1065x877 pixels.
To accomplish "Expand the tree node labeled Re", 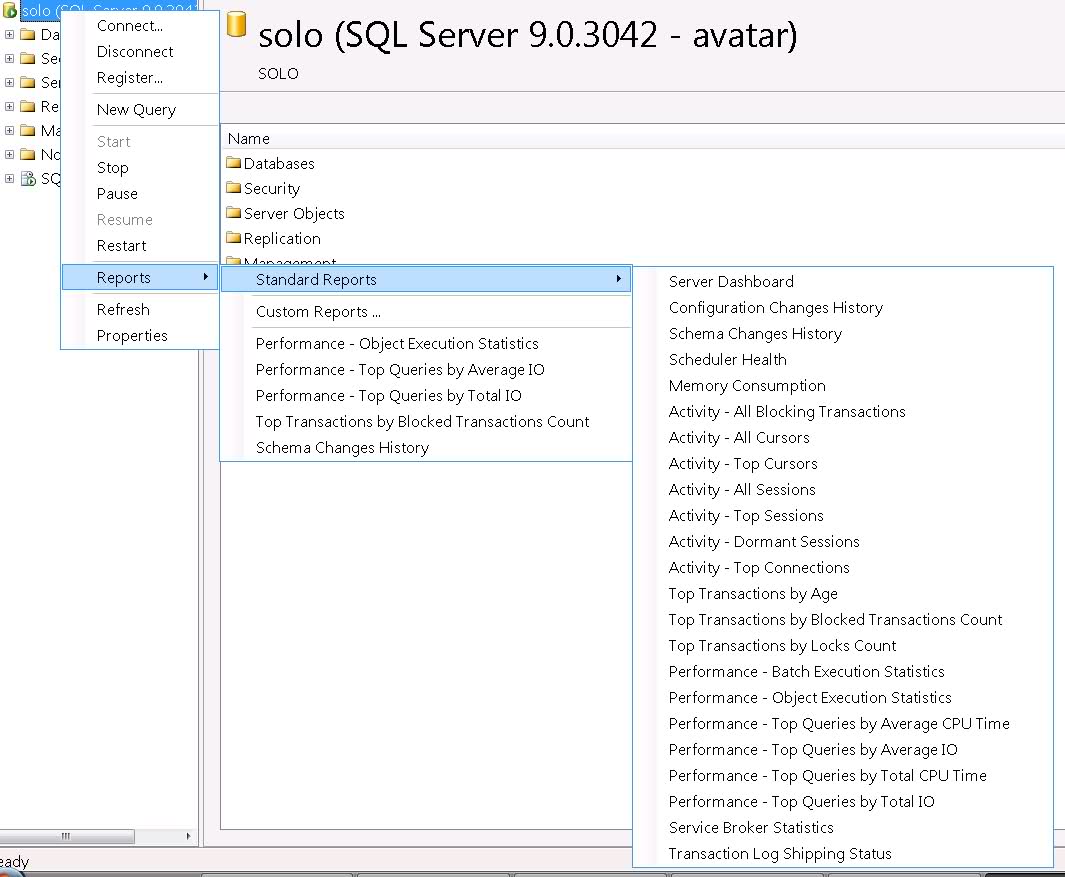I will pos(10,106).
